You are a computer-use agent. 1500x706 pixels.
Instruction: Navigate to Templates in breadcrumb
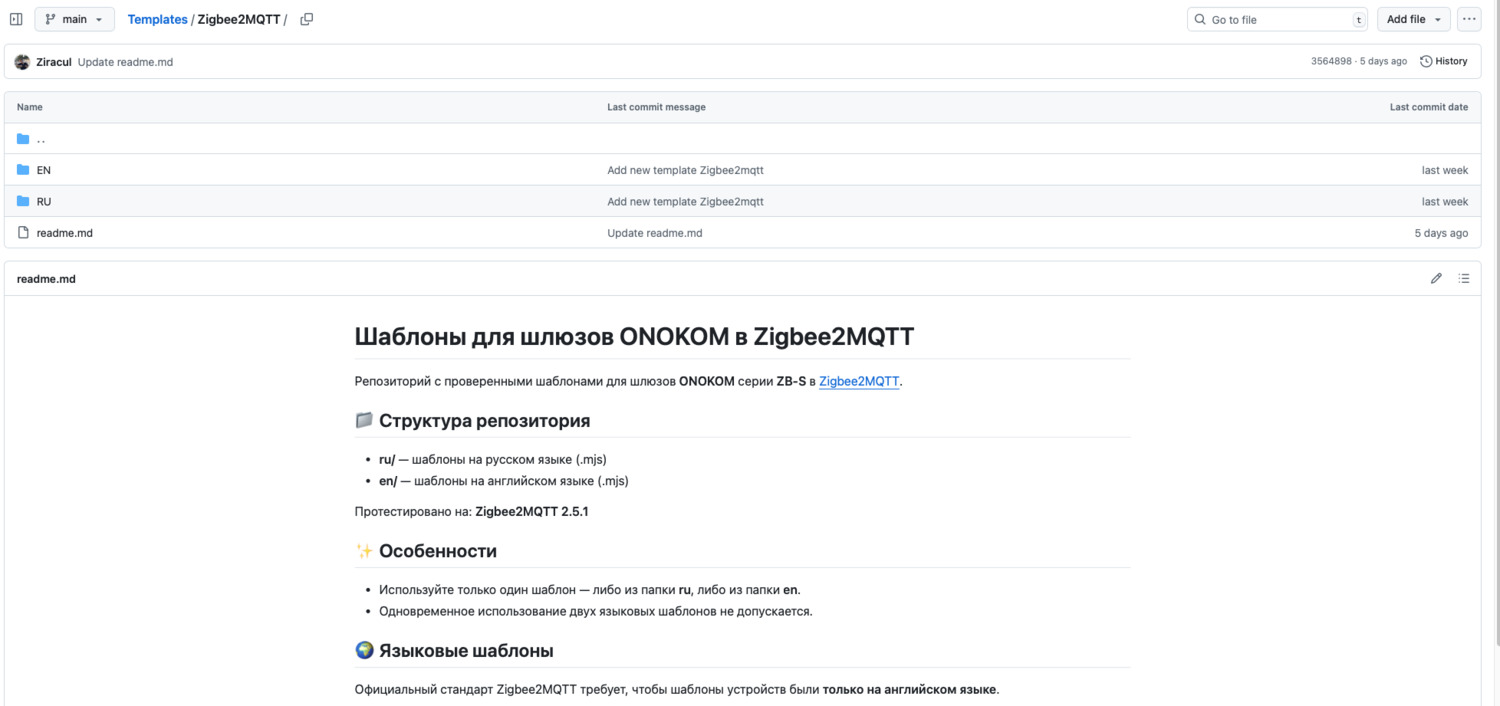[x=157, y=19]
